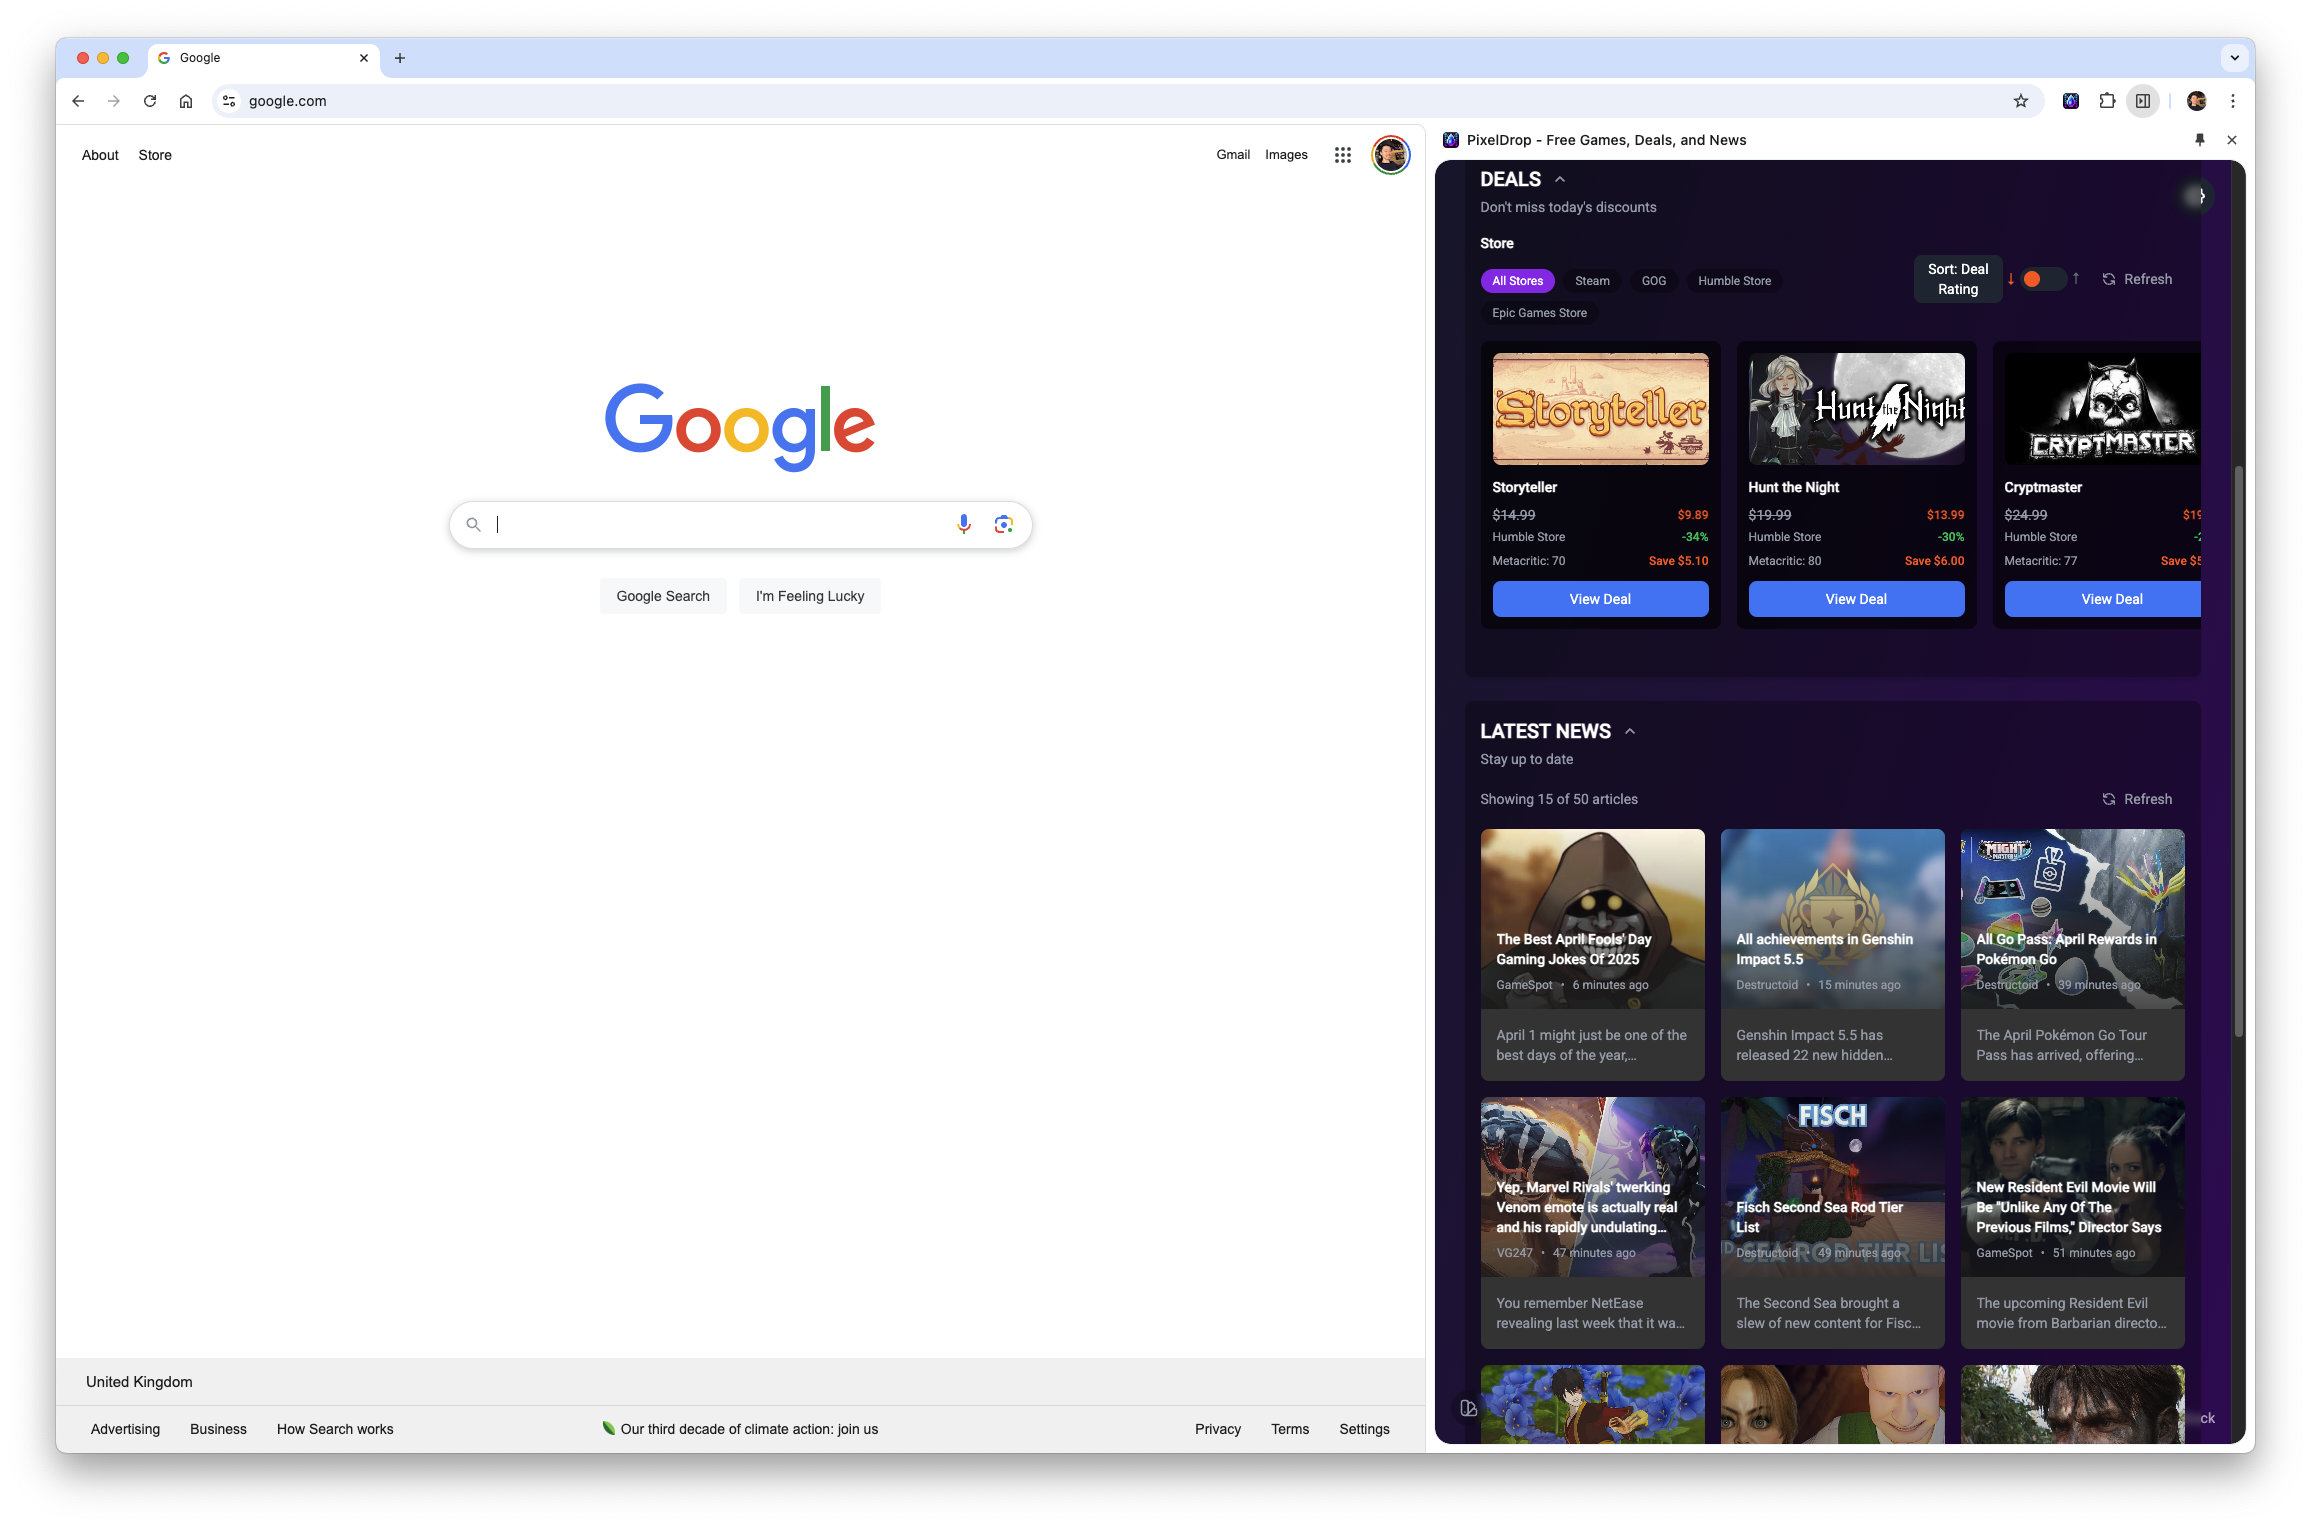Image resolution: width=2311 pixels, height=1527 pixels.
Task: Open Google Lens image search icon
Action: 1003,524
